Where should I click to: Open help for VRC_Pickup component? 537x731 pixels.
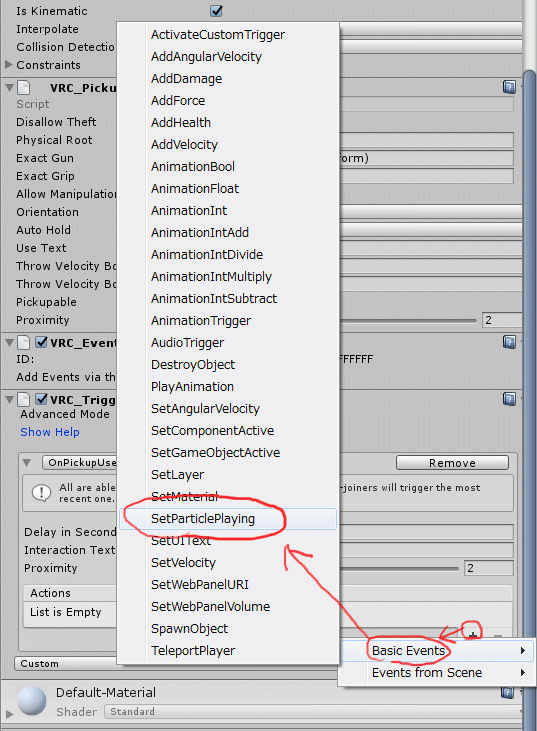click(509, 87)
